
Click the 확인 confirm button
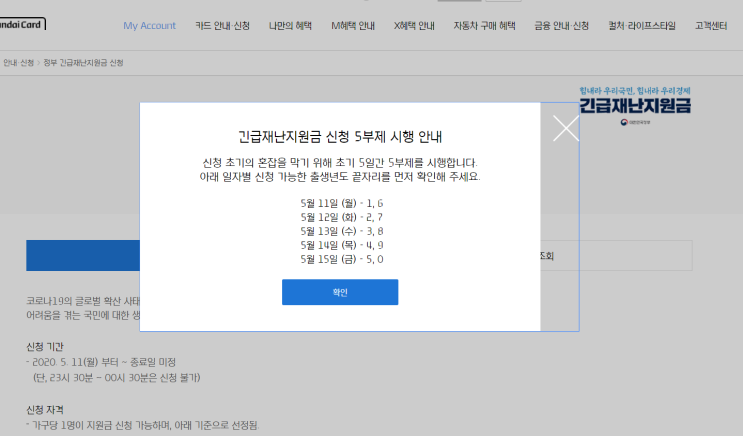[340, 292]
